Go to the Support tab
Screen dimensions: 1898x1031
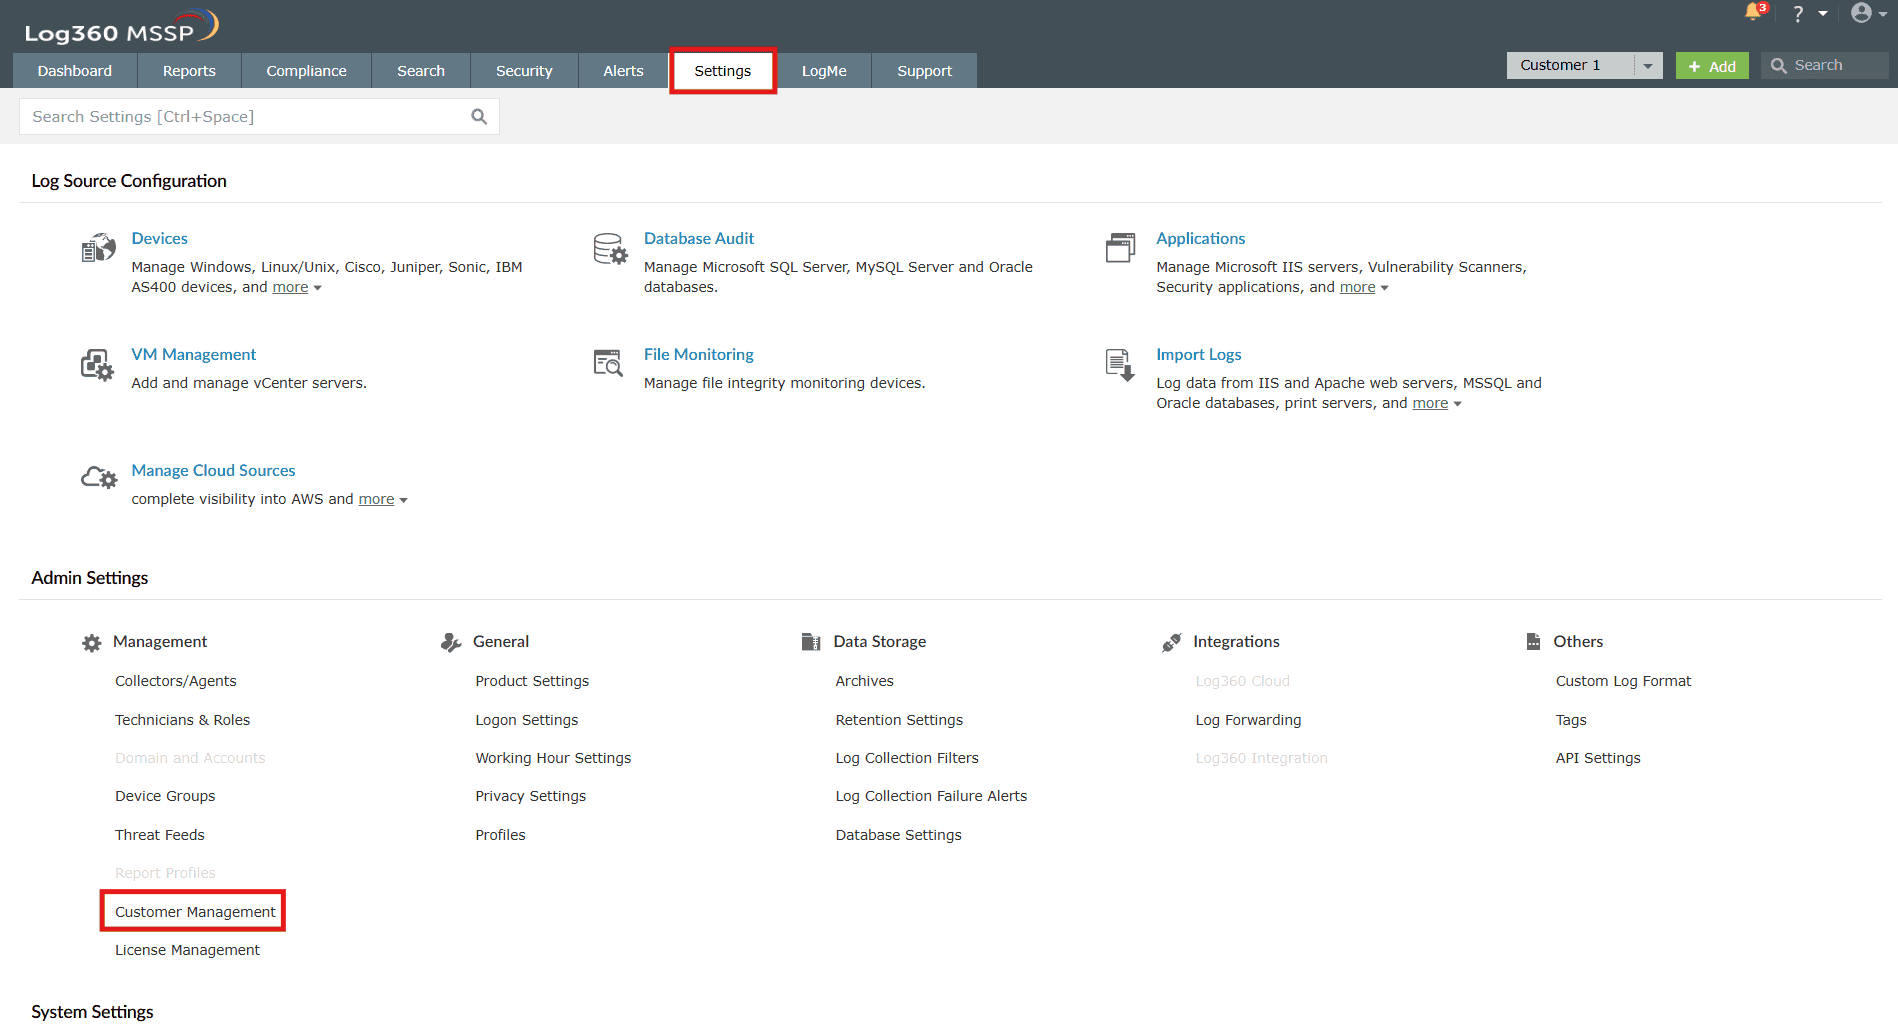click(924, 71)
